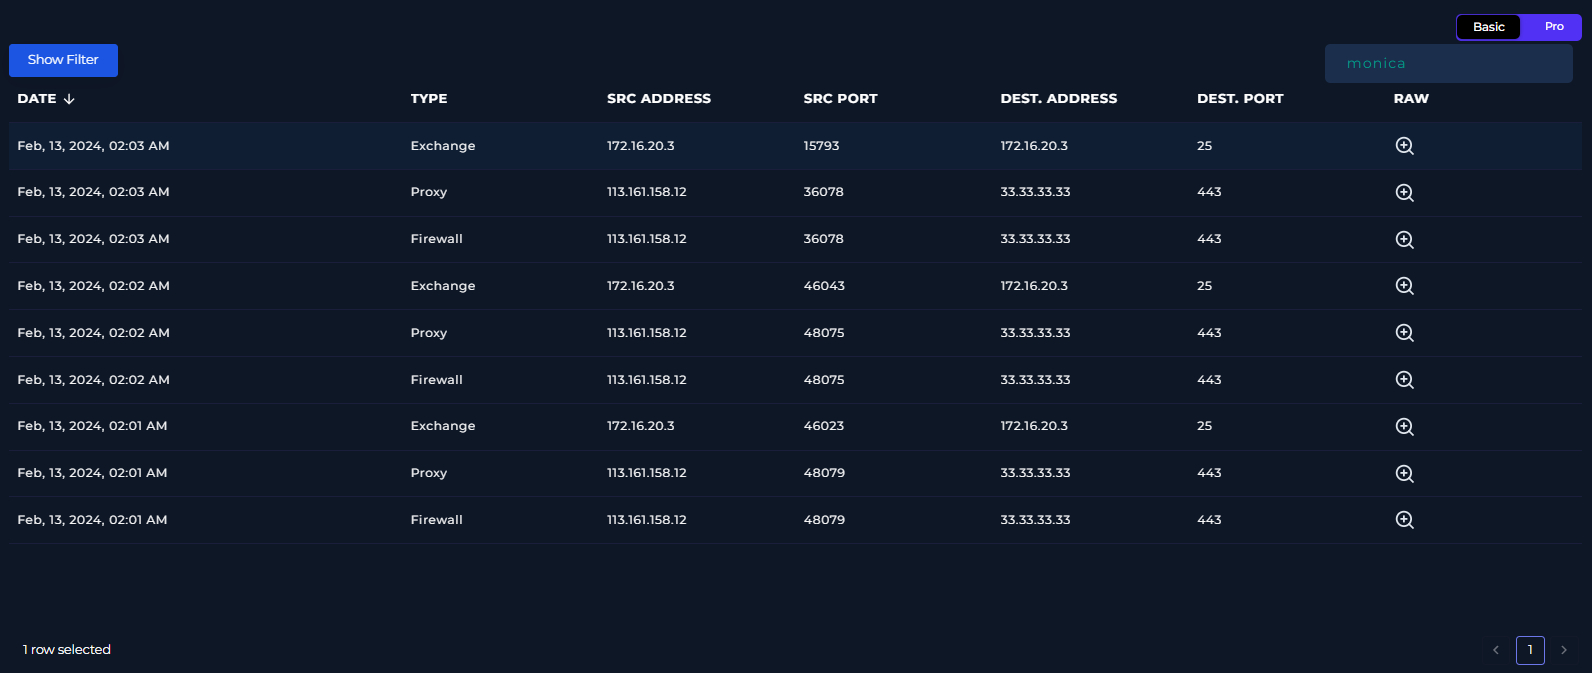Go to the previous page arrow
1592x673 pixels.
(1496, 650)
